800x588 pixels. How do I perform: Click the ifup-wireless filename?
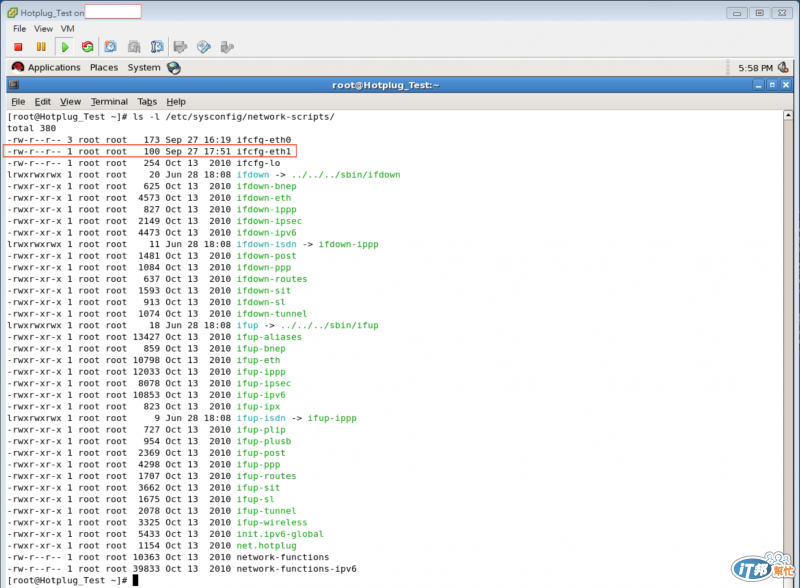pos(272,523)
